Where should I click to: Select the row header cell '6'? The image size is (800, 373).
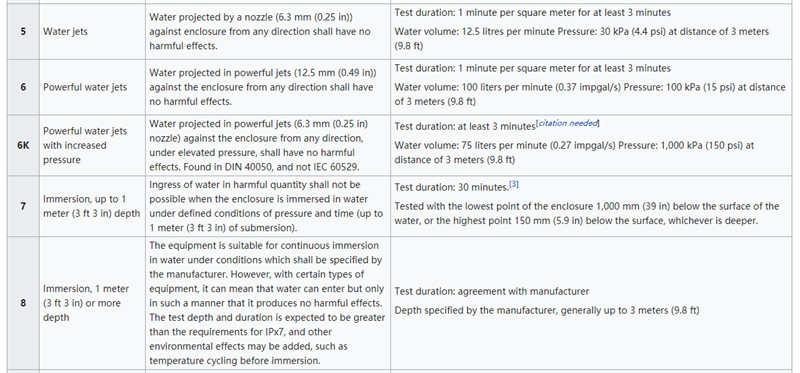(23, 87)
